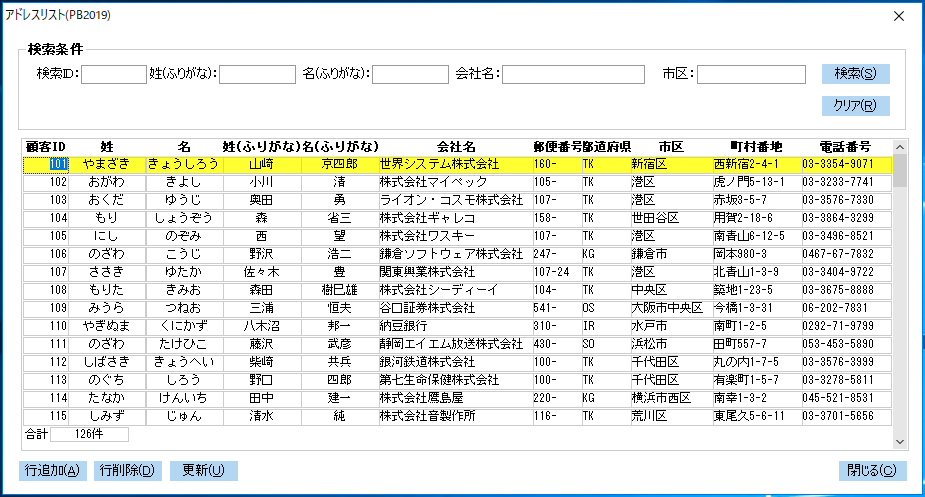Click the 恒夫 kanji name cell
This screenshot has width=925, height=497.
tap(340, 308)
